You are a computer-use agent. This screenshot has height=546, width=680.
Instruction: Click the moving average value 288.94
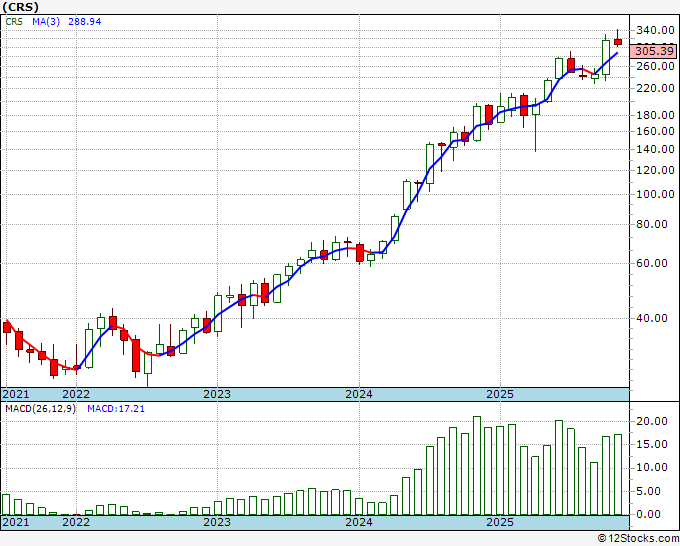(x=89, y=19)
